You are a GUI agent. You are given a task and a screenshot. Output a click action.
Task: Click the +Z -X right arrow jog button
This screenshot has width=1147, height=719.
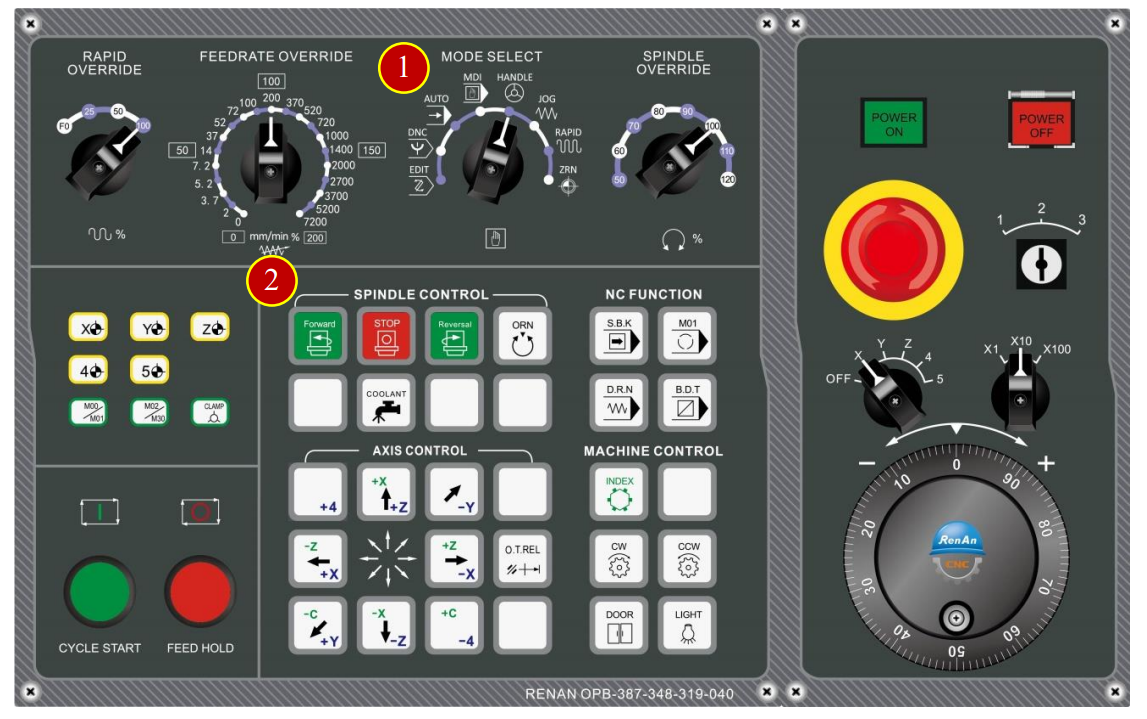click(x=454, y=559)
